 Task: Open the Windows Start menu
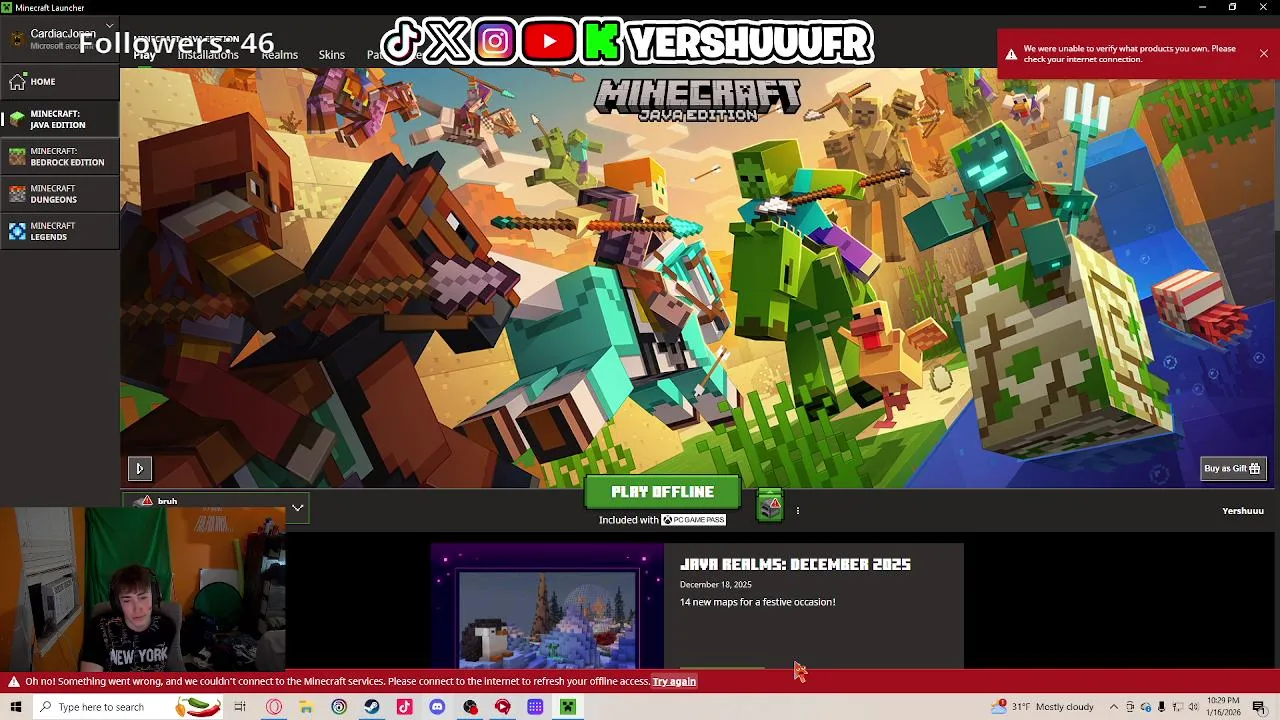(15, 707)
